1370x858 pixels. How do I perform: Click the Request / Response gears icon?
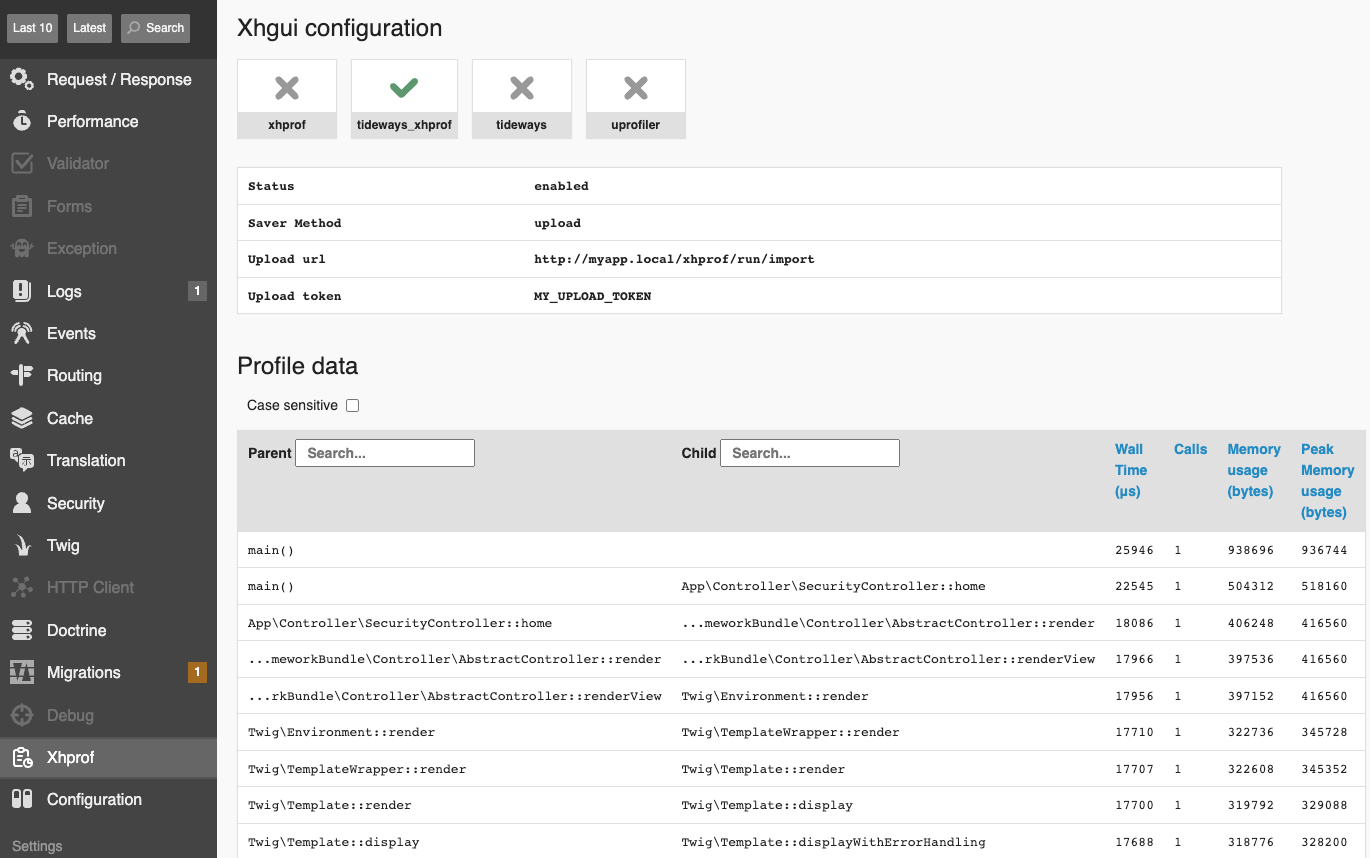(22, 79)
